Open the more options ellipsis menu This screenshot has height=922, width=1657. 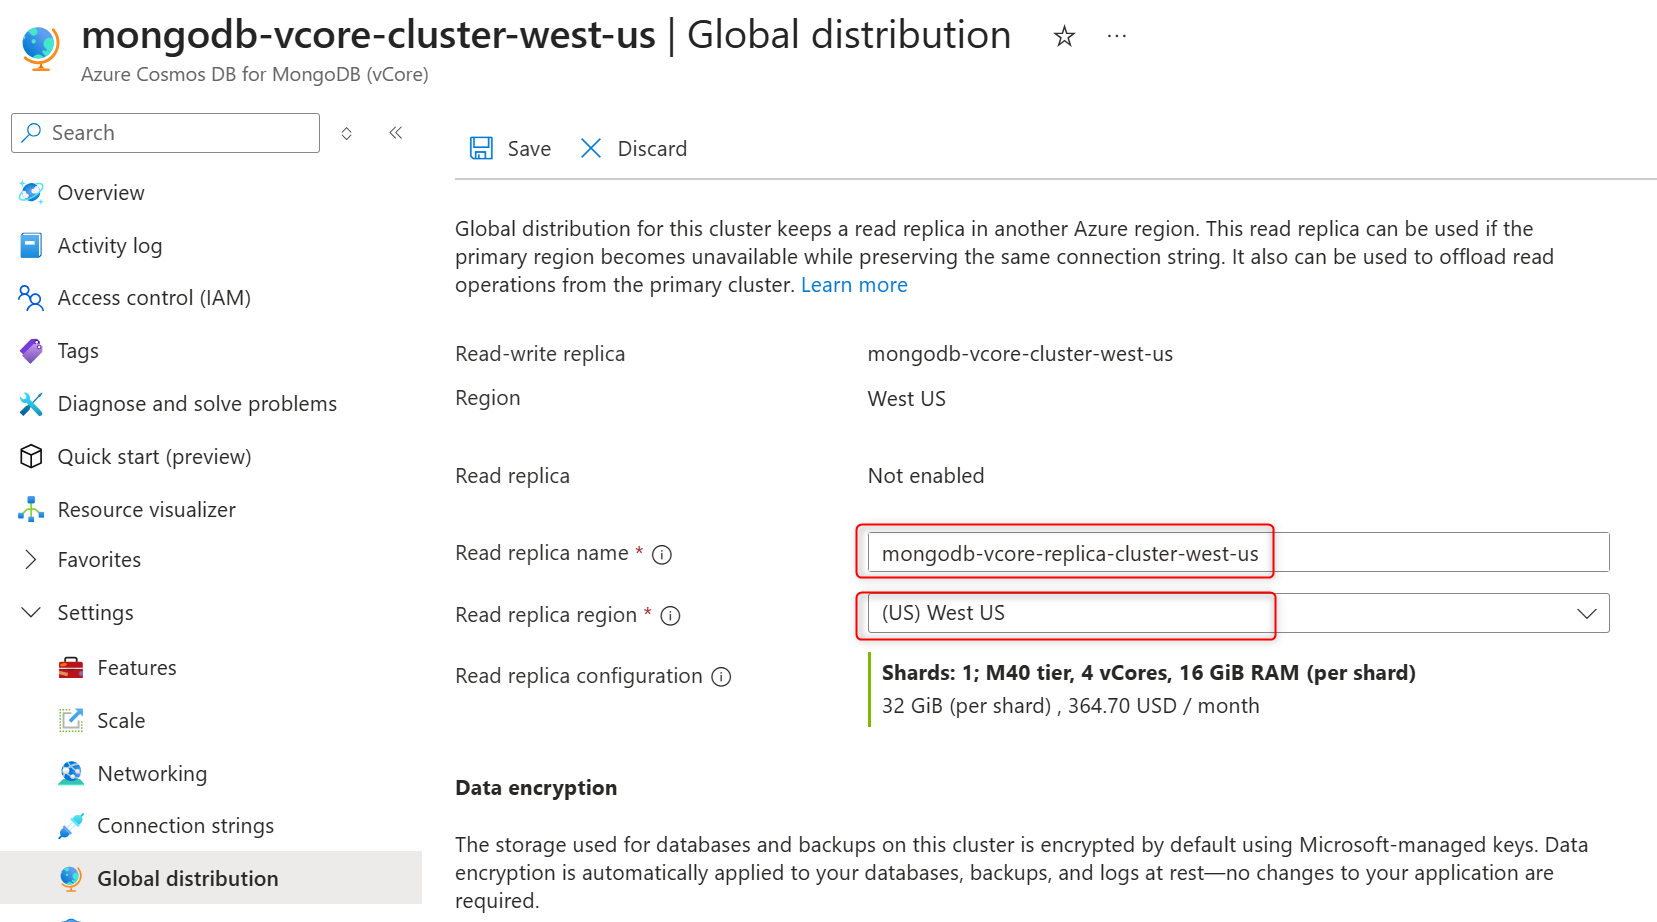pyautogui.click(x=1117, y=37)
